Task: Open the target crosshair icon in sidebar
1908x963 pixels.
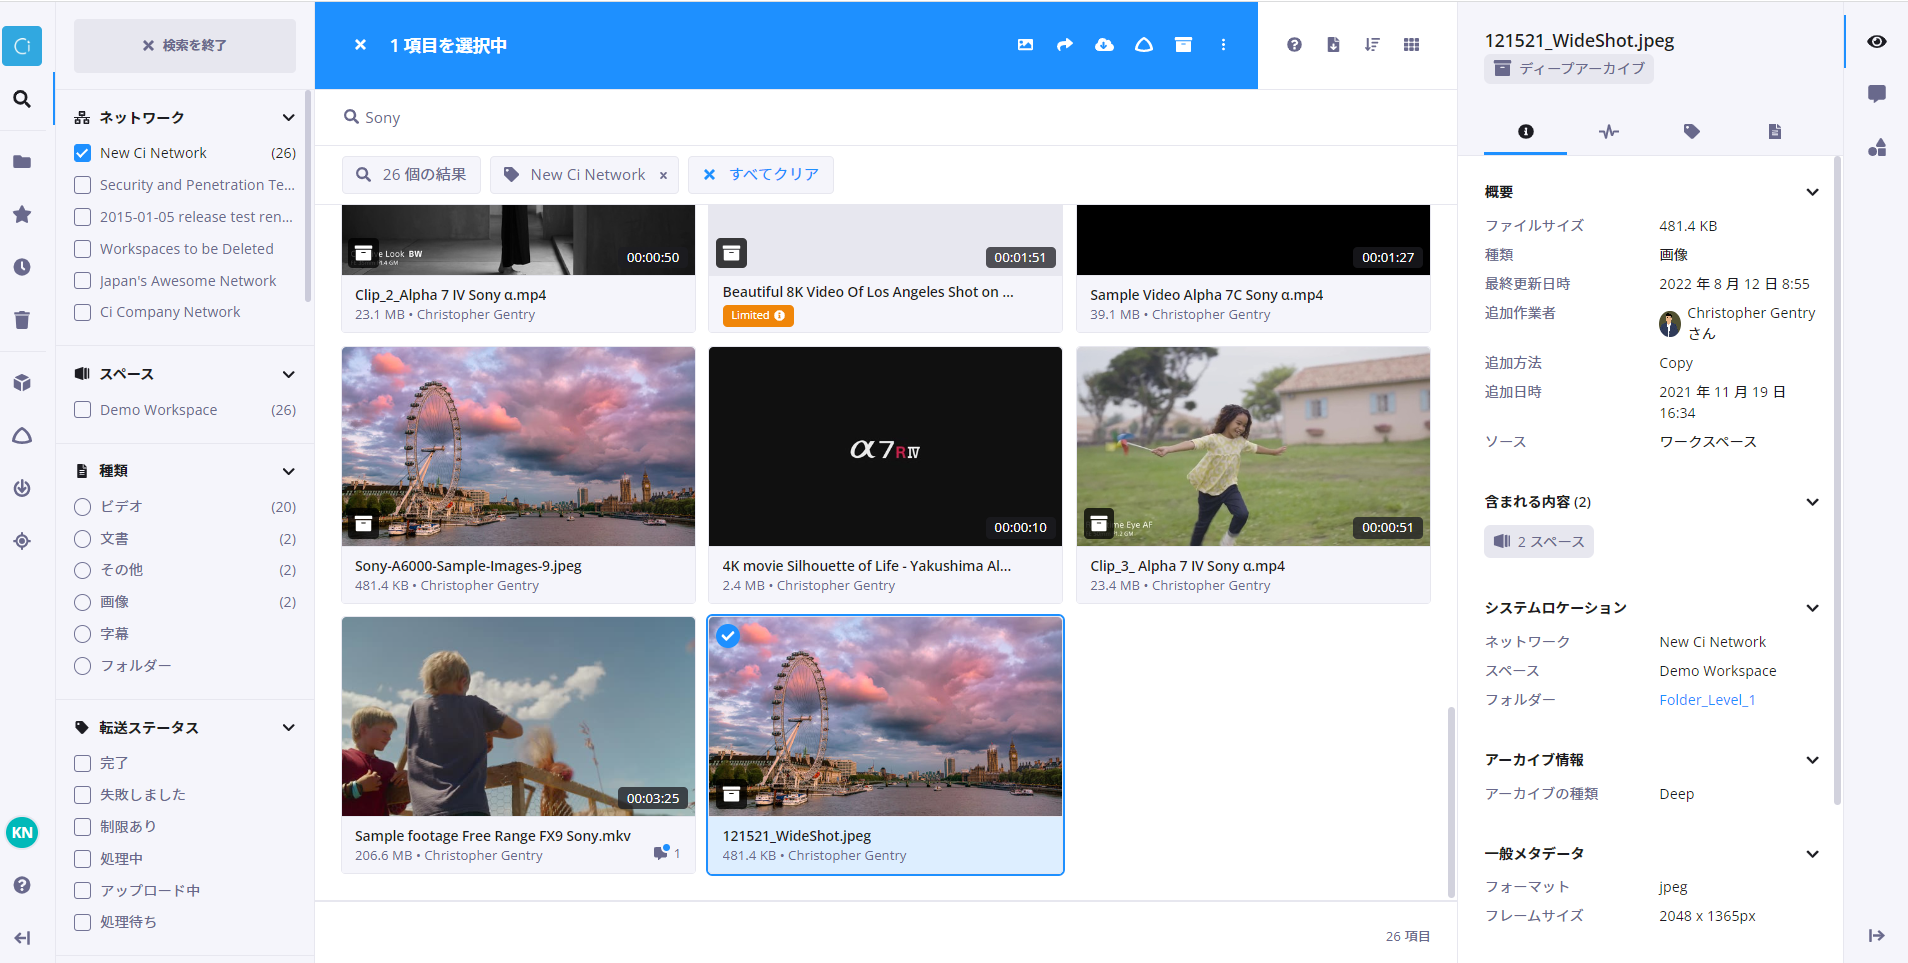Action: pos(22,541)
